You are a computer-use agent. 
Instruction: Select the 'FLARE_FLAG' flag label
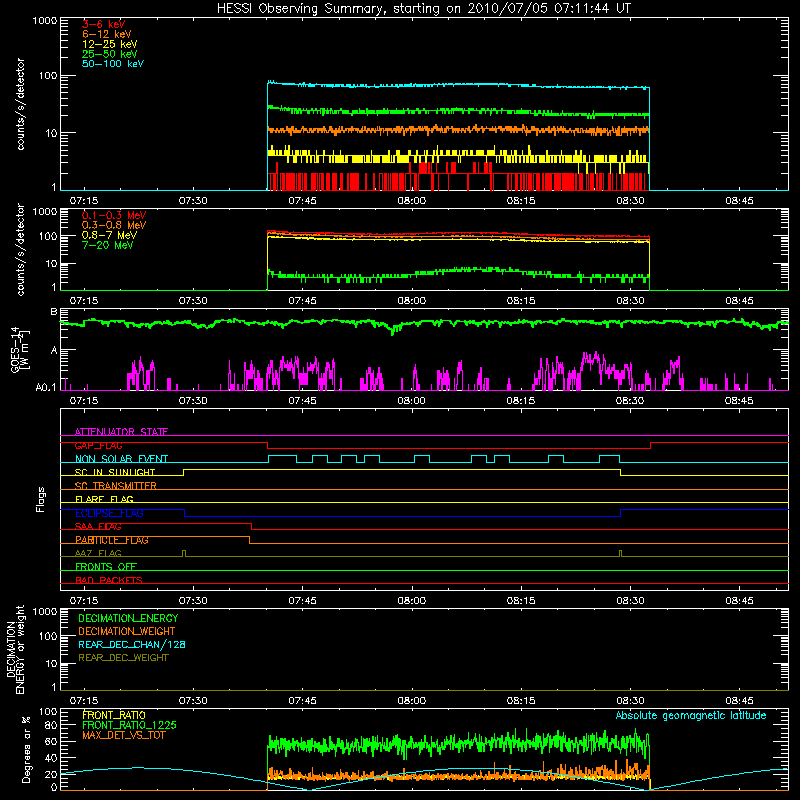tap(104, 499)
